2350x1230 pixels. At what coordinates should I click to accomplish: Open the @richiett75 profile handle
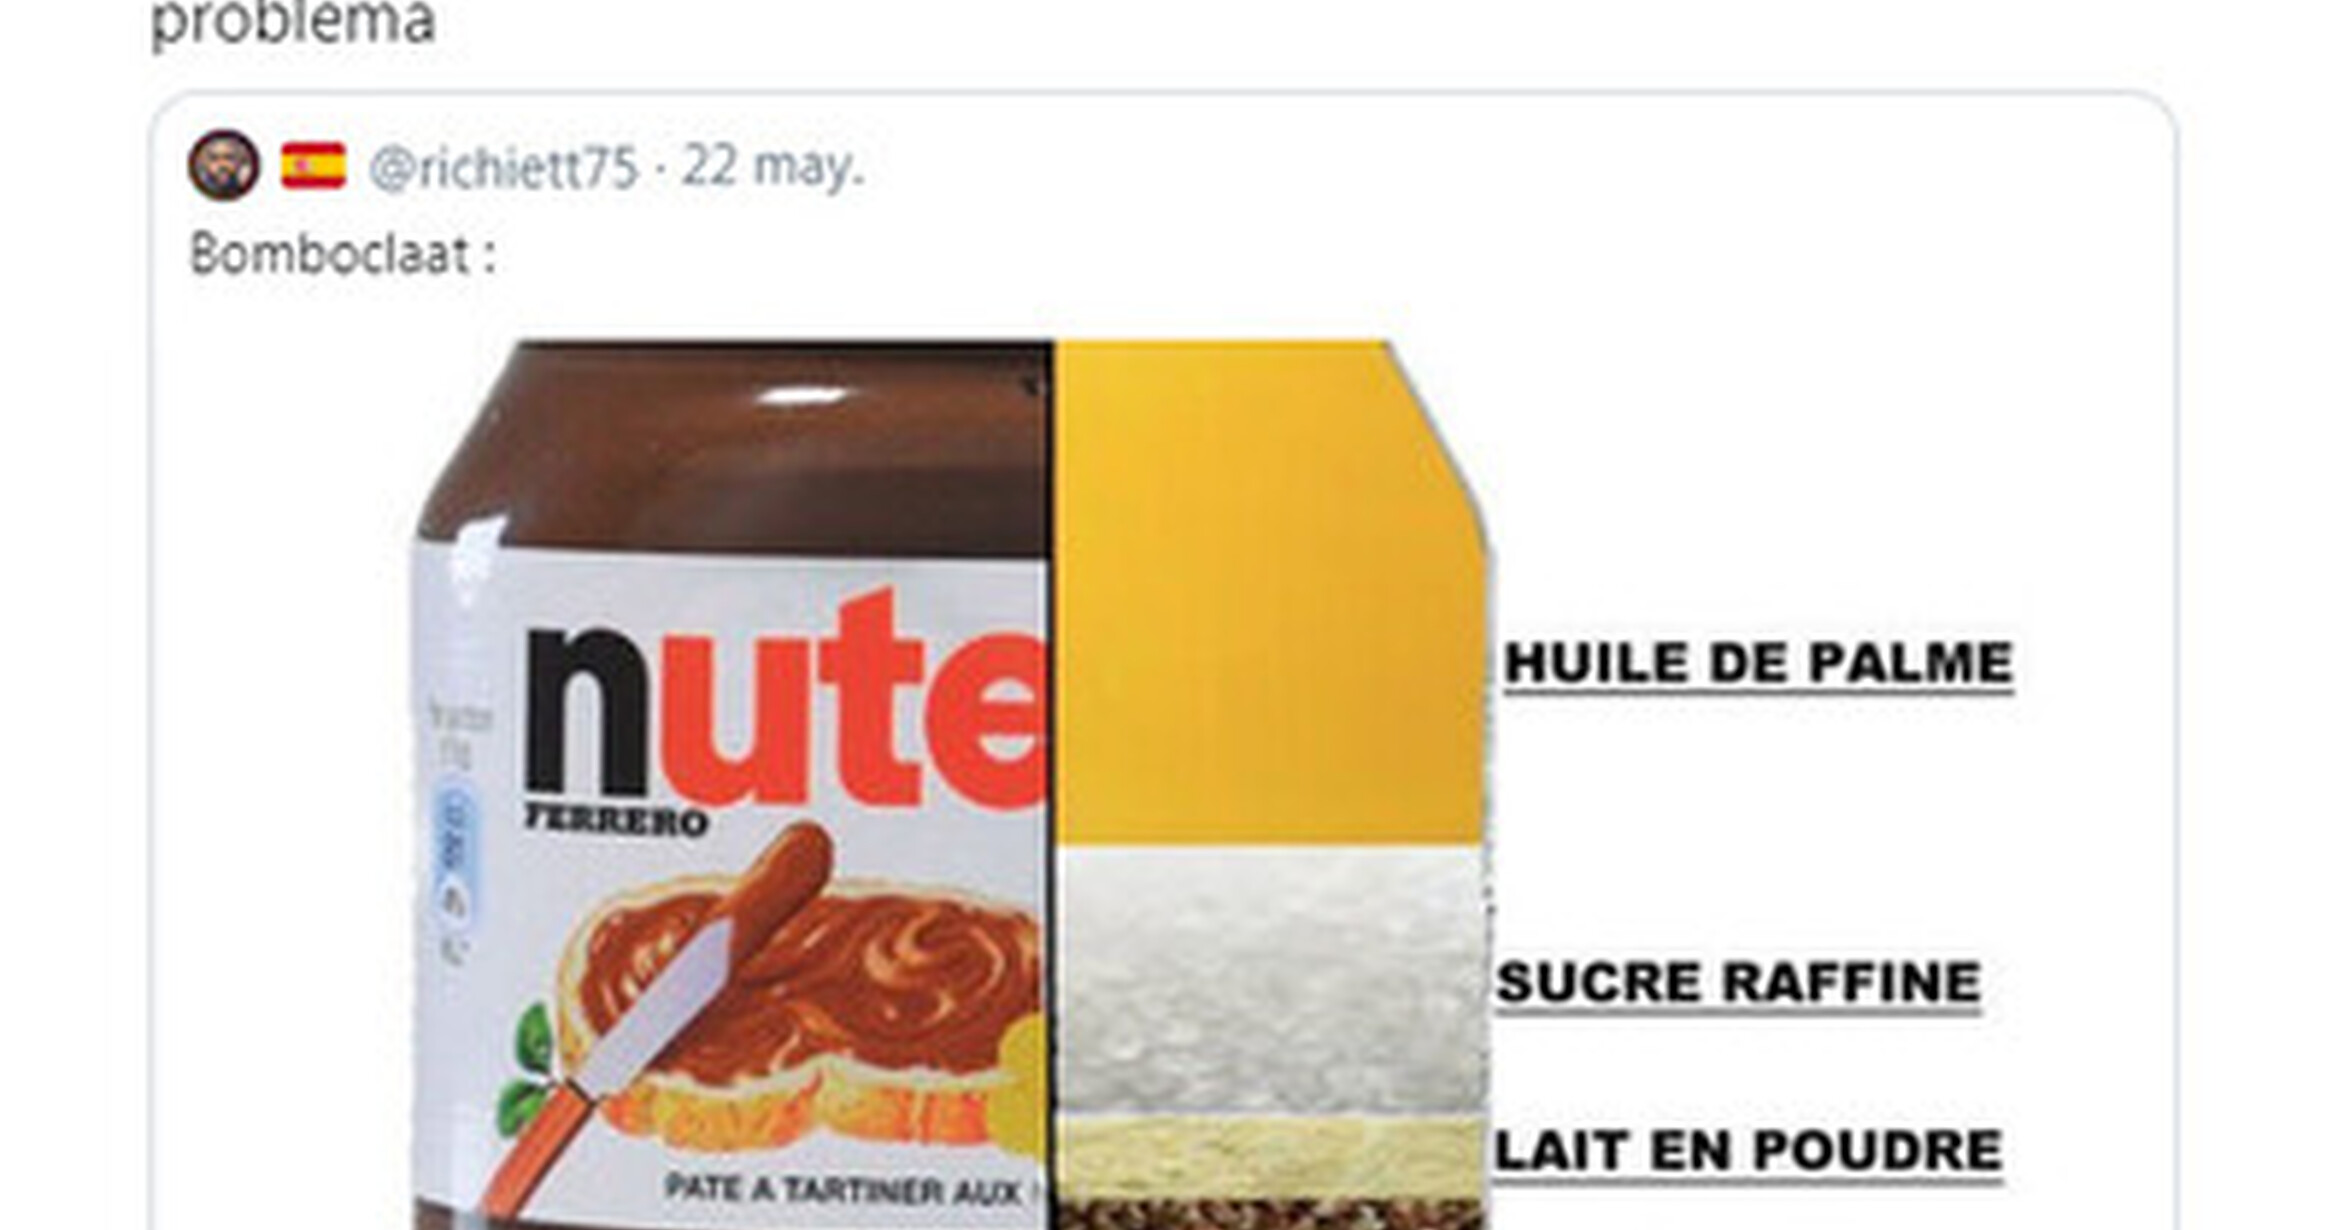[x=503, y=167]
